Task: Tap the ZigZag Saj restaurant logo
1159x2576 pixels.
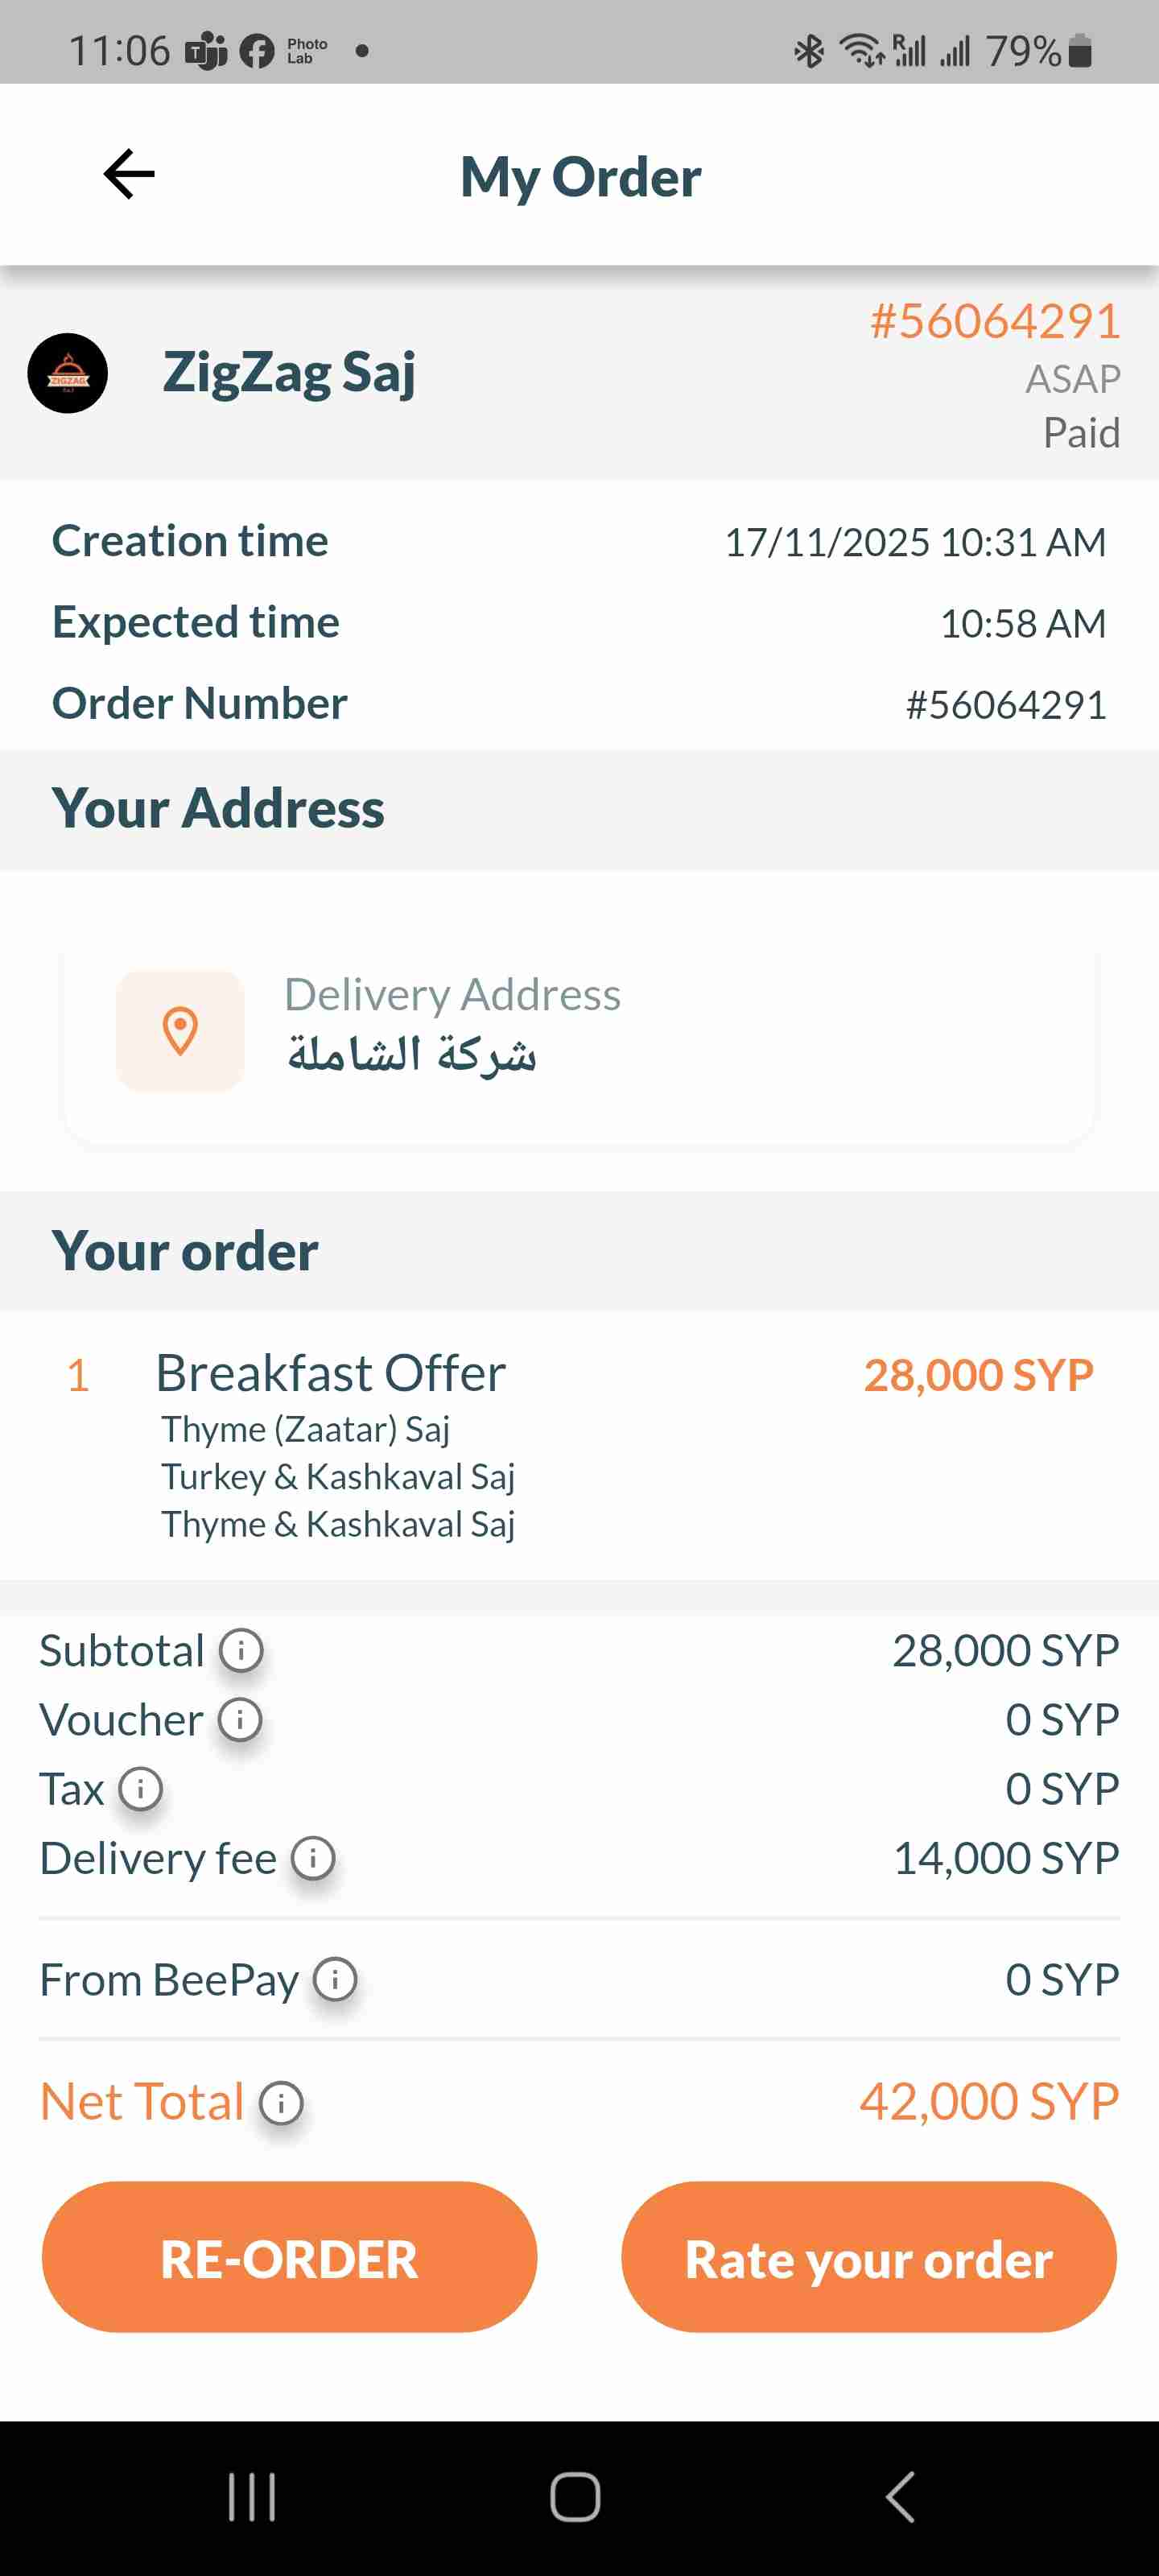Action: pyautogui.click(x=68, y=373)
